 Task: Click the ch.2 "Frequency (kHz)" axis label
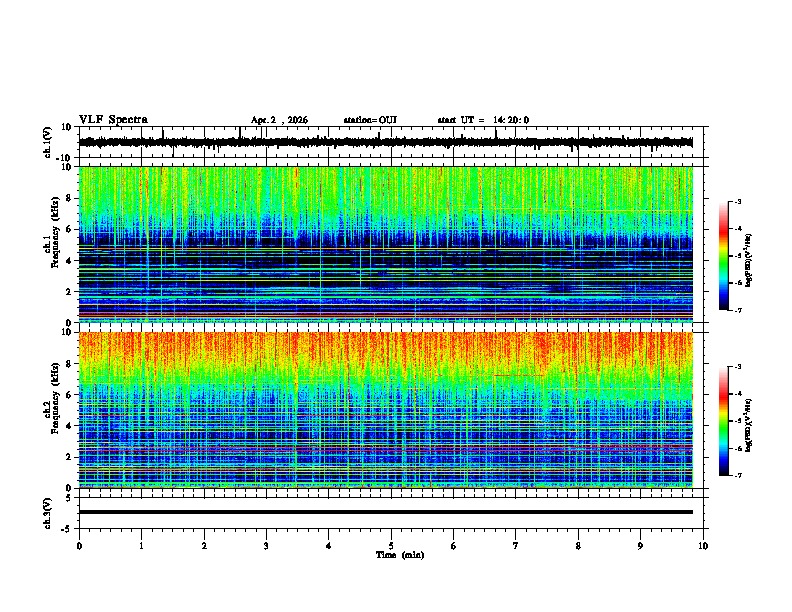(x=55, y=398)
